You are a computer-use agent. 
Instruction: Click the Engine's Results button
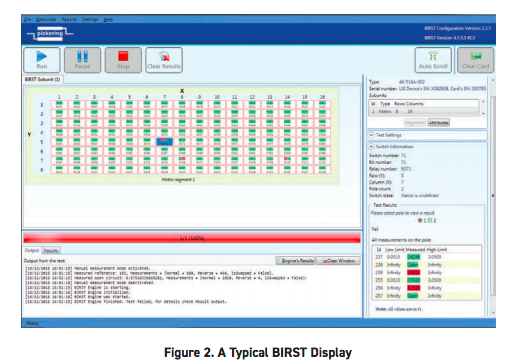coord(296,261)
